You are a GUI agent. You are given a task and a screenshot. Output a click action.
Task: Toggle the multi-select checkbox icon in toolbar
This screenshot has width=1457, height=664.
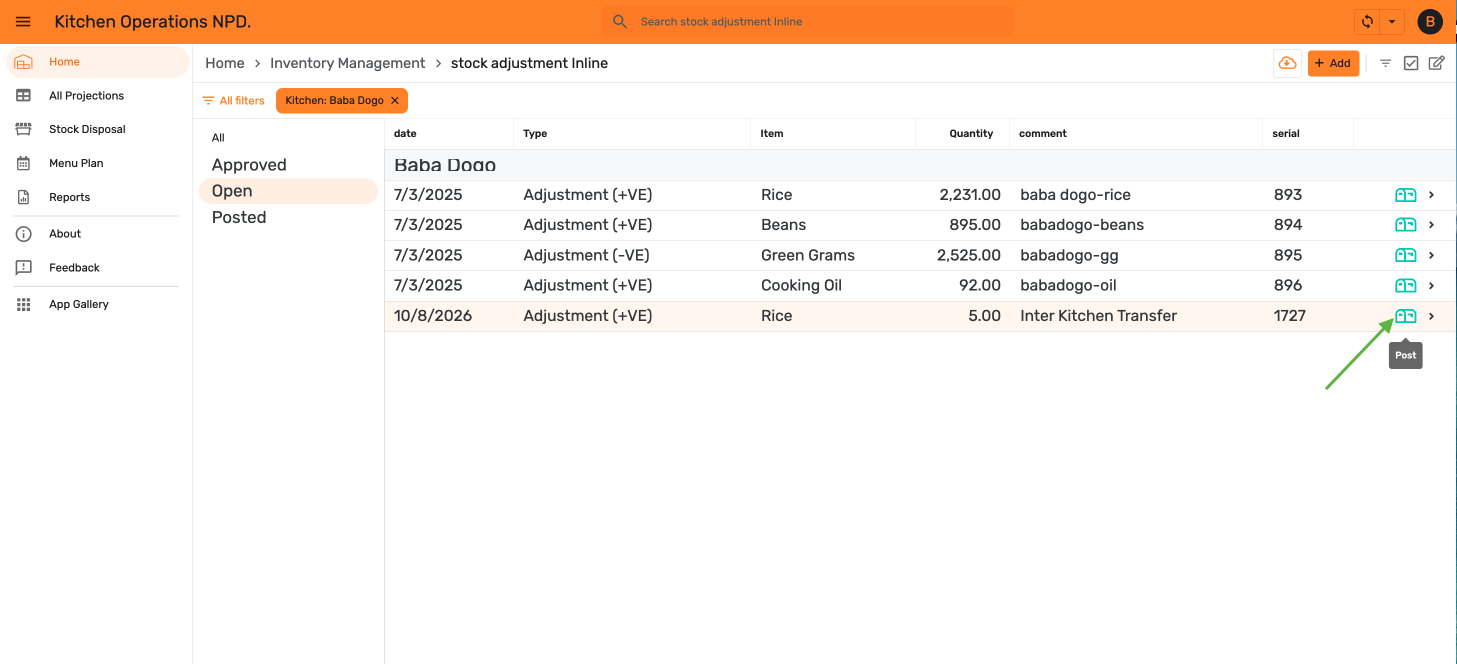pyautogui.click(x=1411, y=63)
